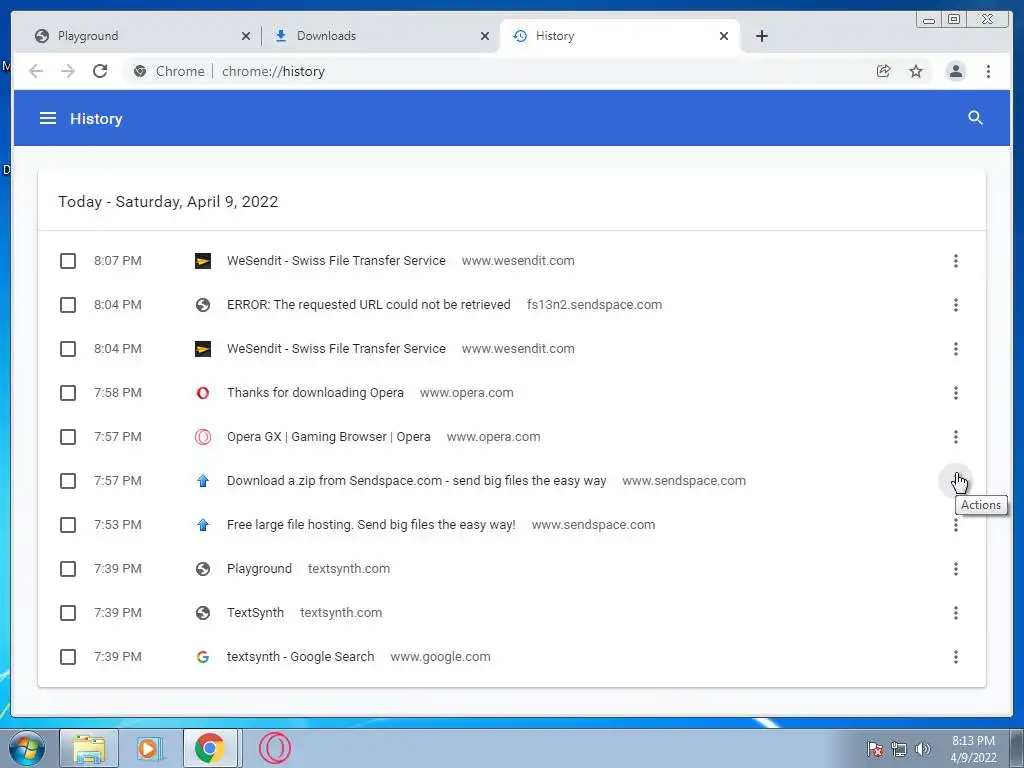Screen dimensions: 1024x768
Task: Reload the history page
Action: [100, 71]
